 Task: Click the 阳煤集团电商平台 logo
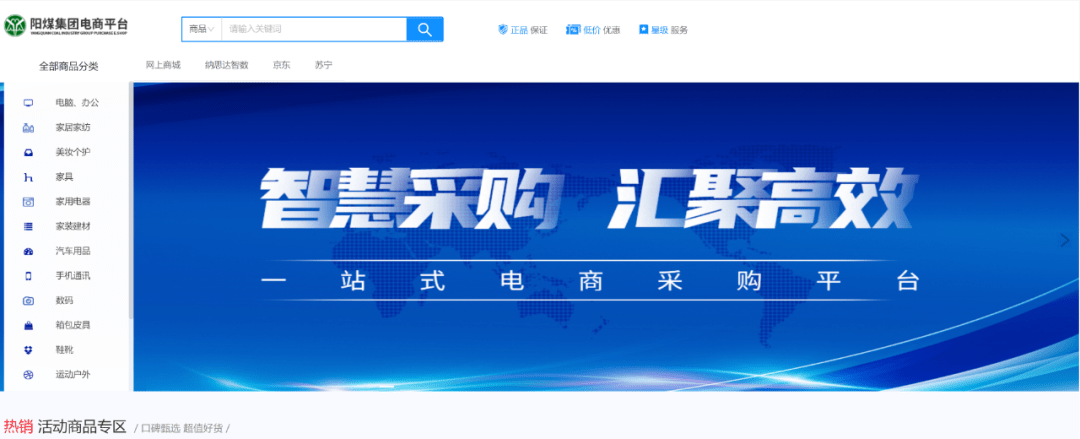(66, 26)
